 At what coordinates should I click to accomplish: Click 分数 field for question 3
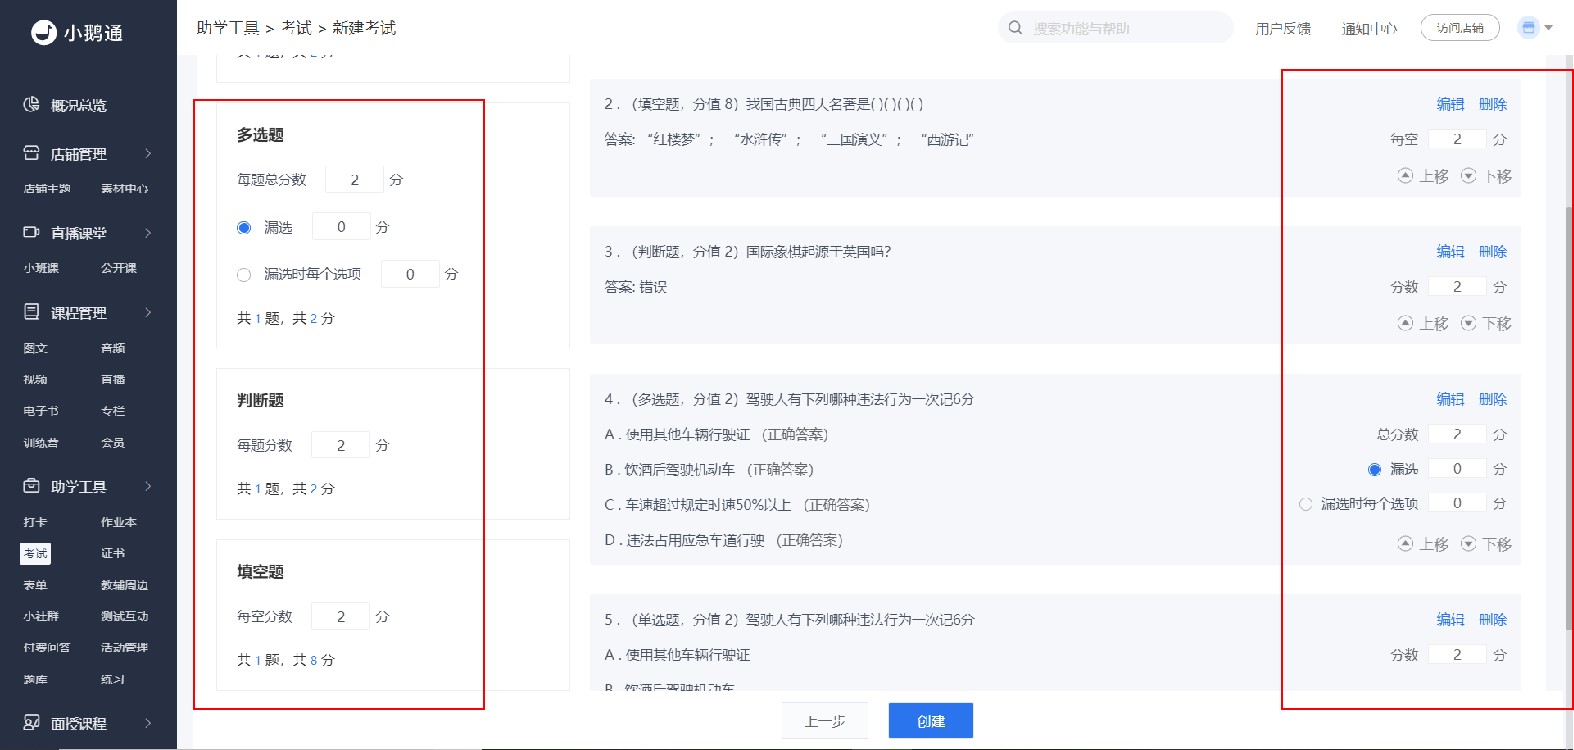(x=1457, y=287)
